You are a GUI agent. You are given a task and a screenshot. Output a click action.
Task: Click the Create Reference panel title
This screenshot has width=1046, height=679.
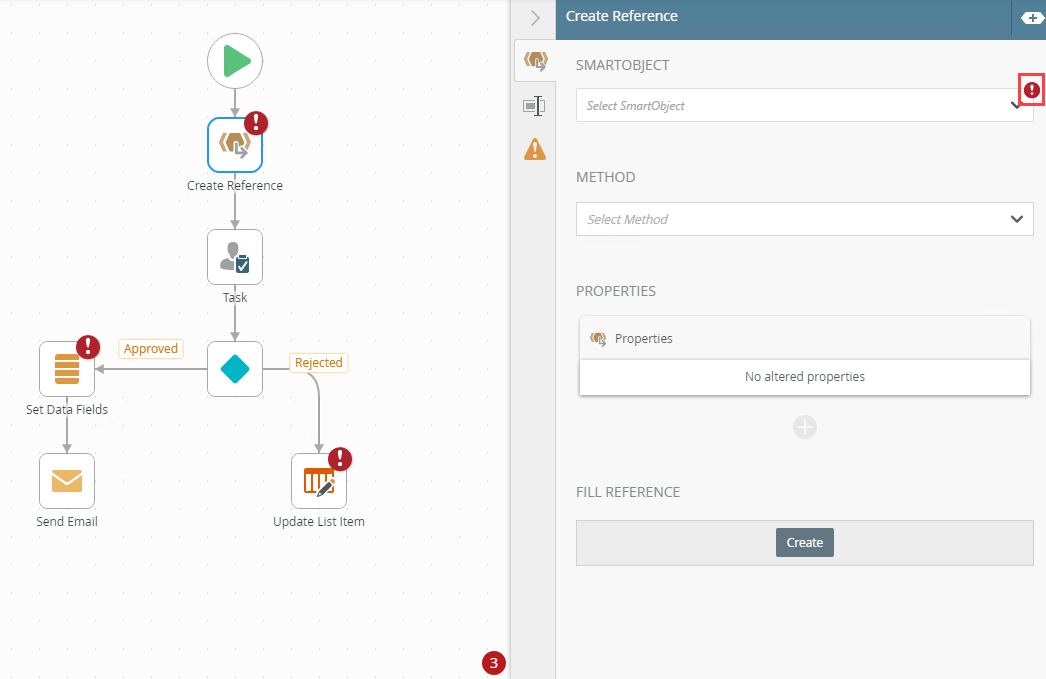click(x=622, y=16)
